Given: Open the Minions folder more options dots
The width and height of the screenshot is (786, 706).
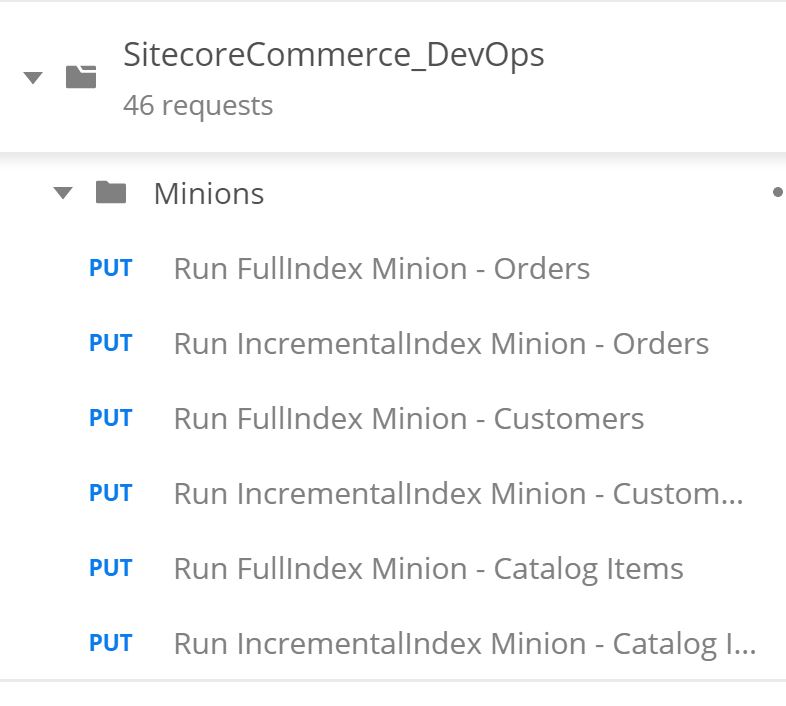Looking at the screenshot, I should [x=778, y=192].
